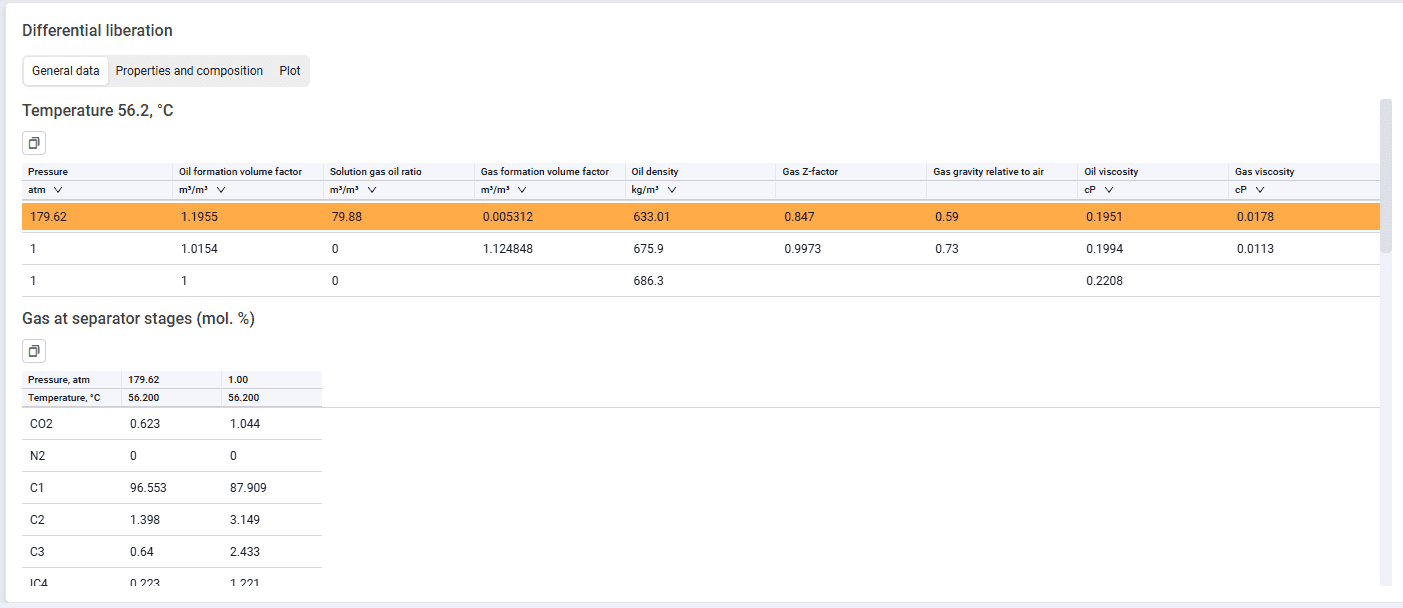This screenshot has height=608, width=1403.
Task: Copy the Temperature 56.2 table data
Action: tap(34, 143)
